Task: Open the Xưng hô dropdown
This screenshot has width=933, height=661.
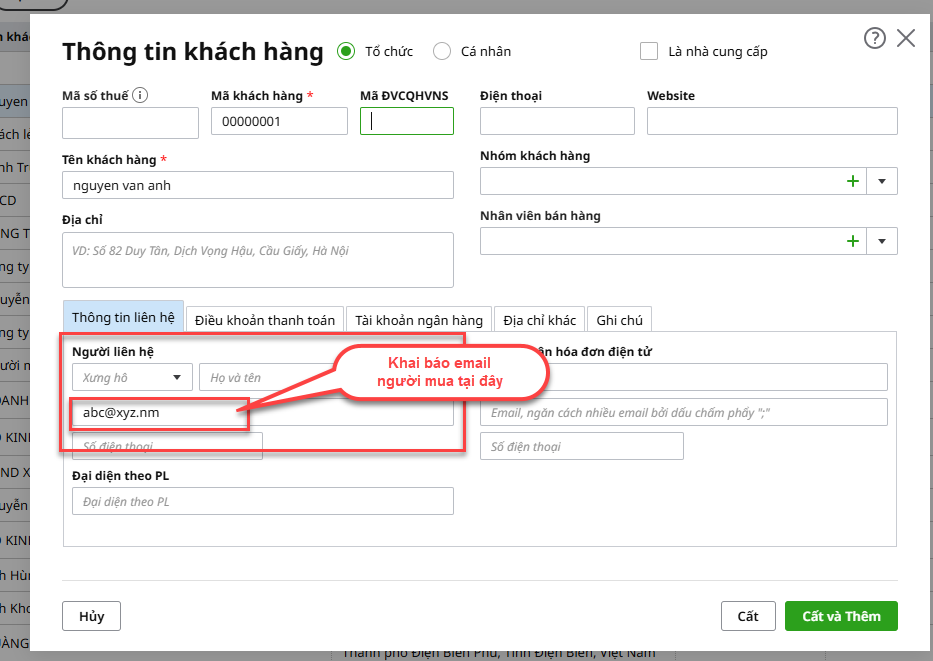Action: pos(132,378)
